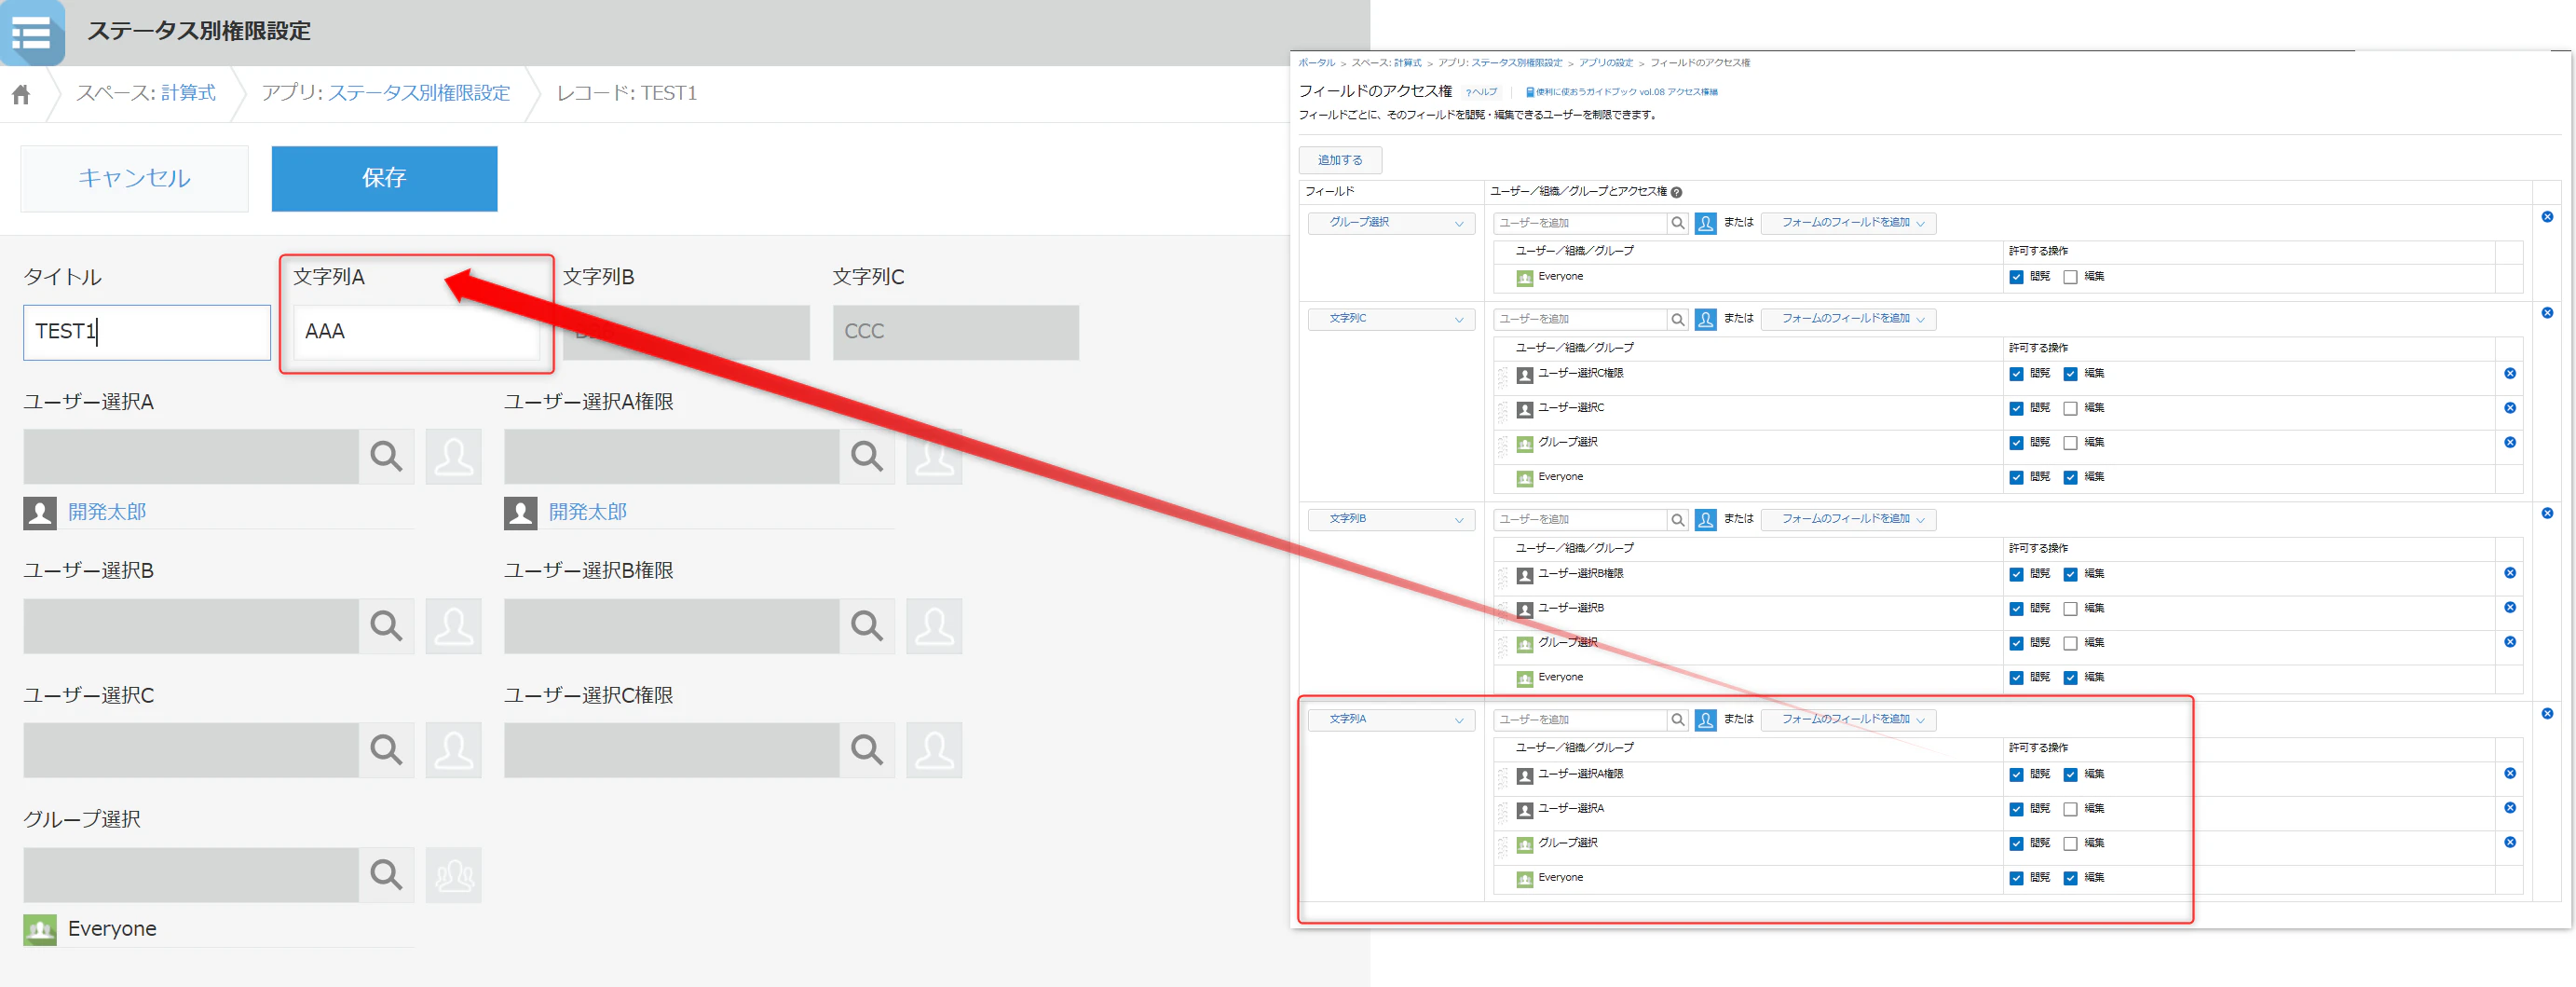Focus the 文字列A input containing AAA
Screen dimensions: 2576x987
pos(417,332)
